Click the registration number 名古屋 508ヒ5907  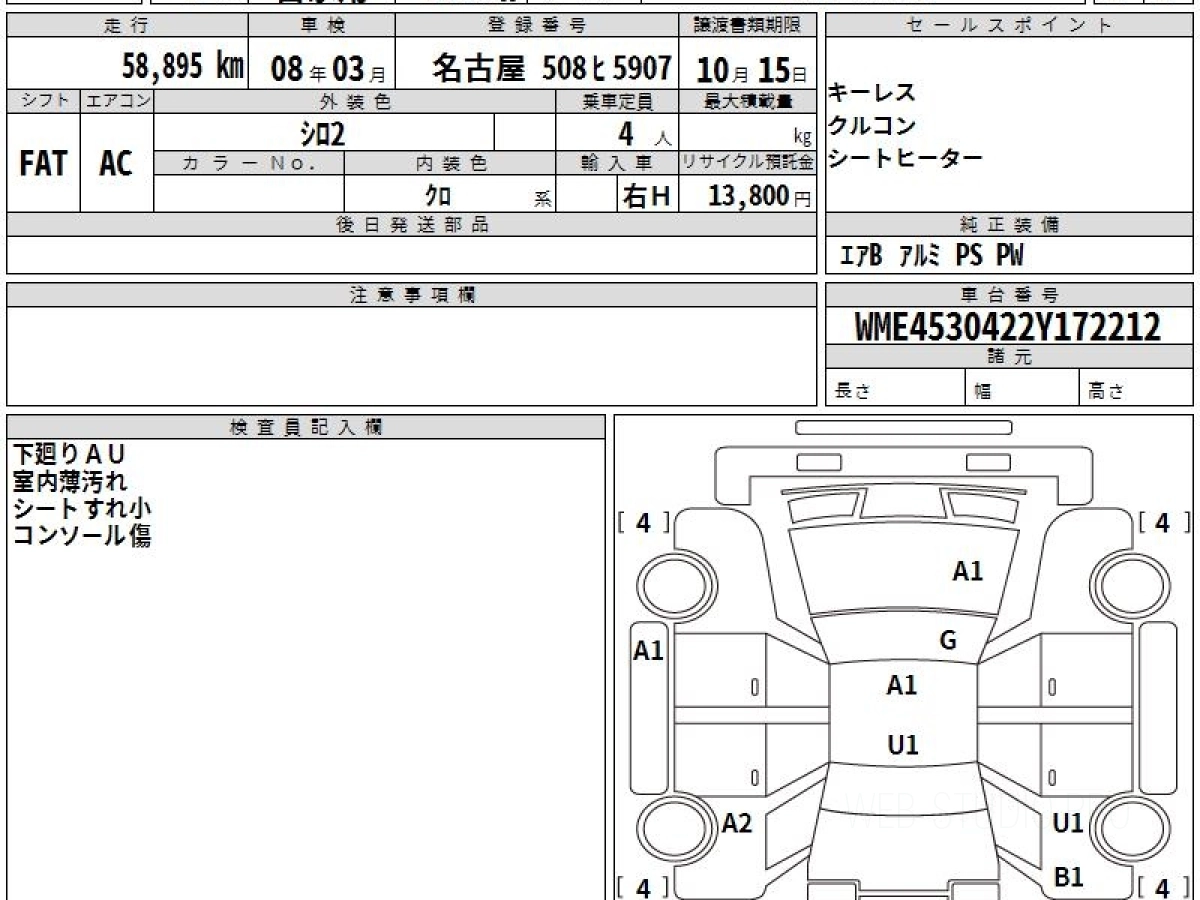[x=550, y=67]
